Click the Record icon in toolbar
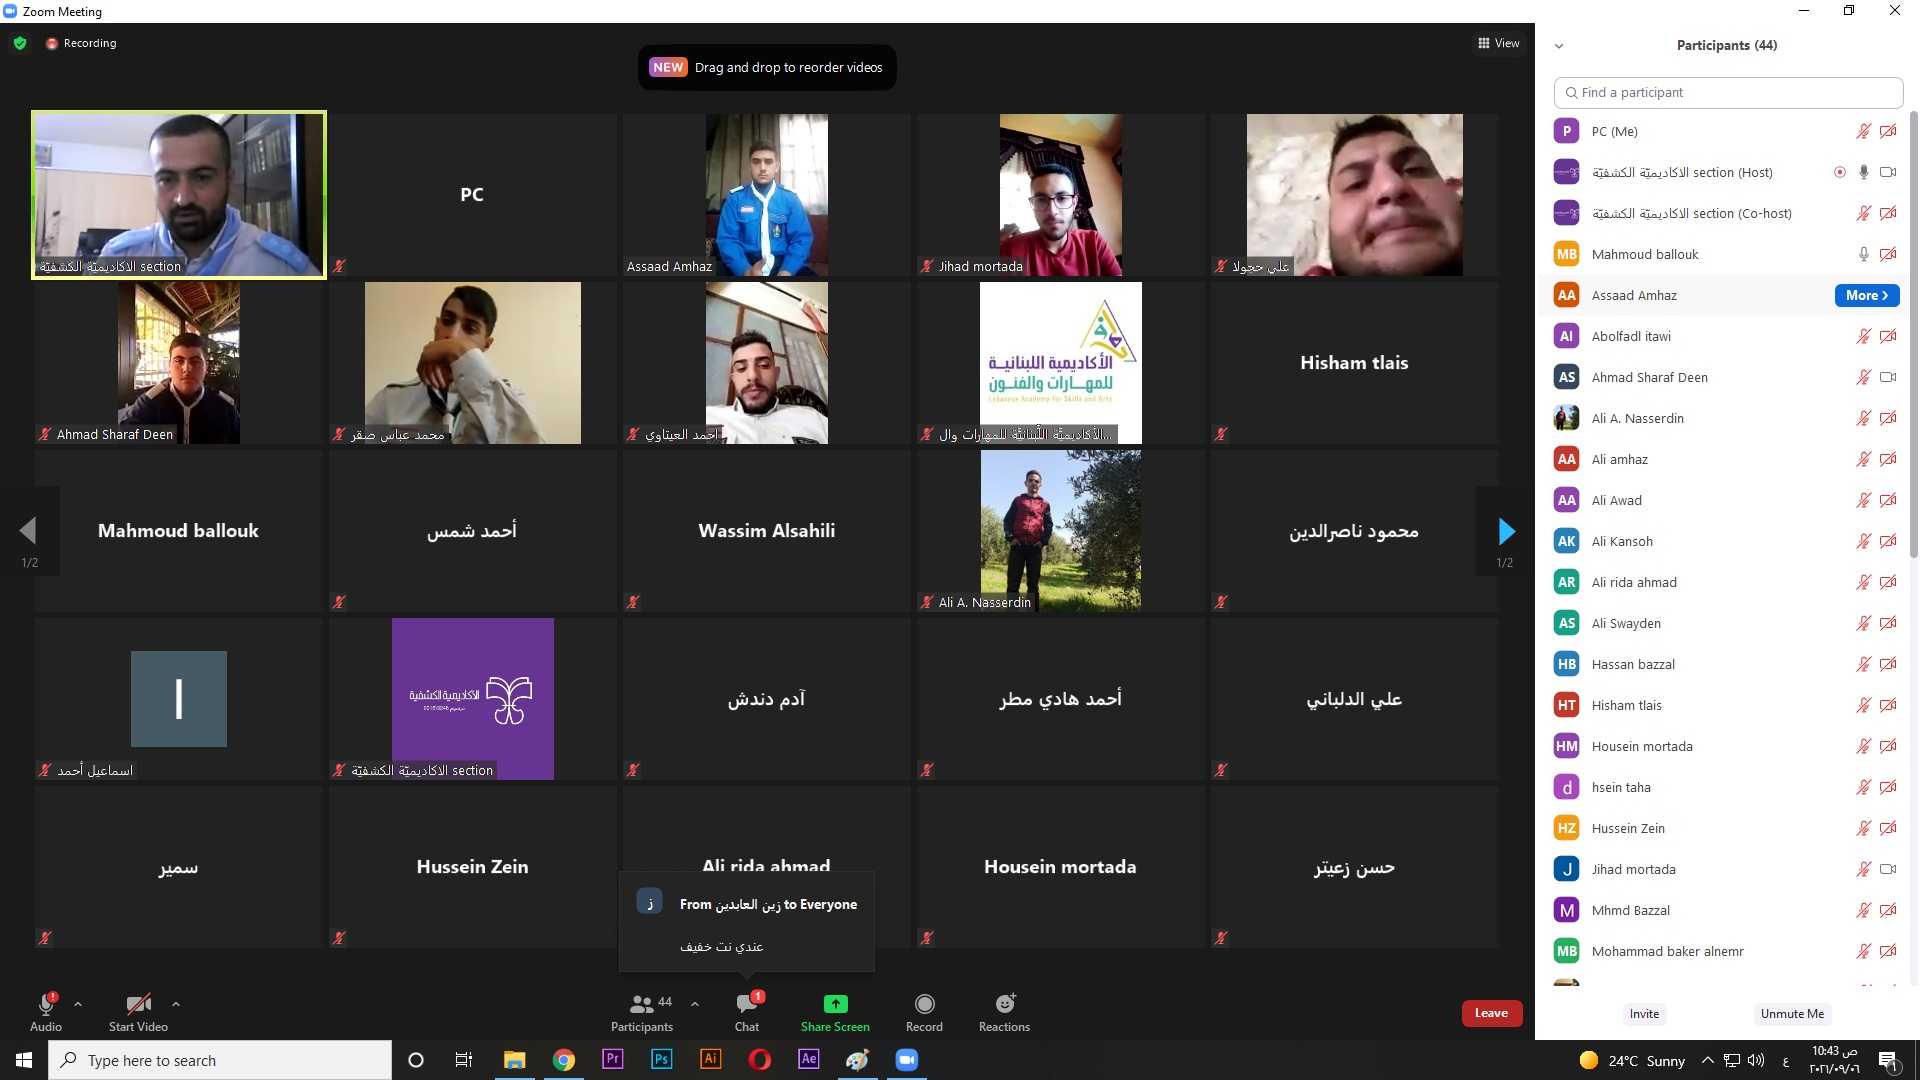 [924, 1004]
